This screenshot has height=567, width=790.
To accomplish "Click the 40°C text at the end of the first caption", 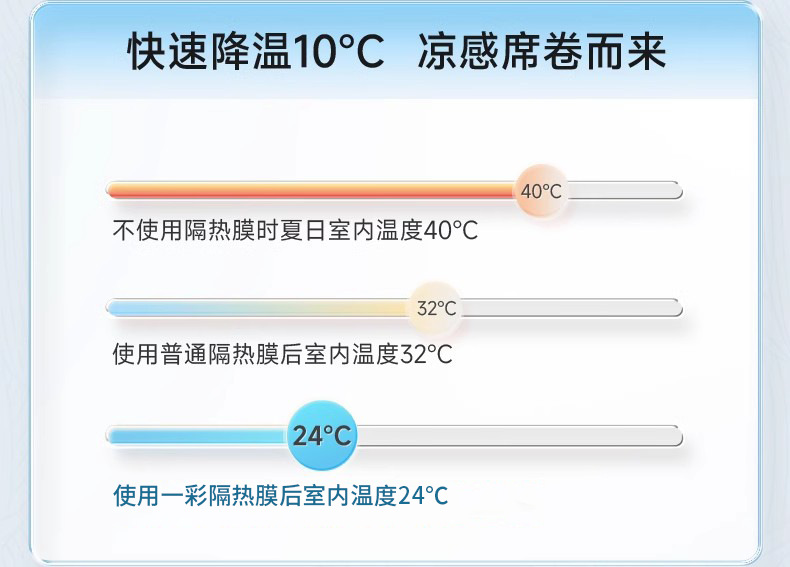I will (x=450, y=231).
